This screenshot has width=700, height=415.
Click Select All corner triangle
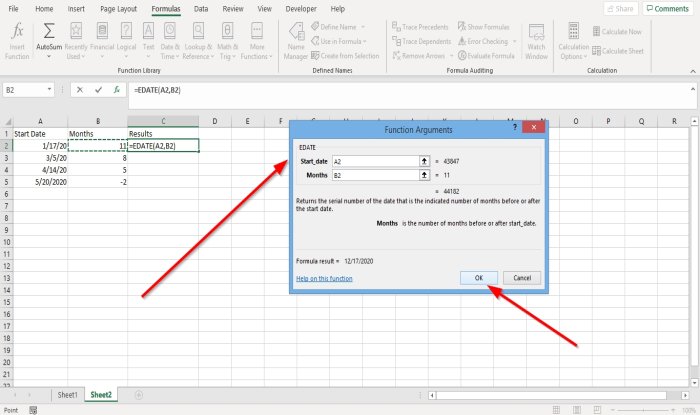coord(7,121)
